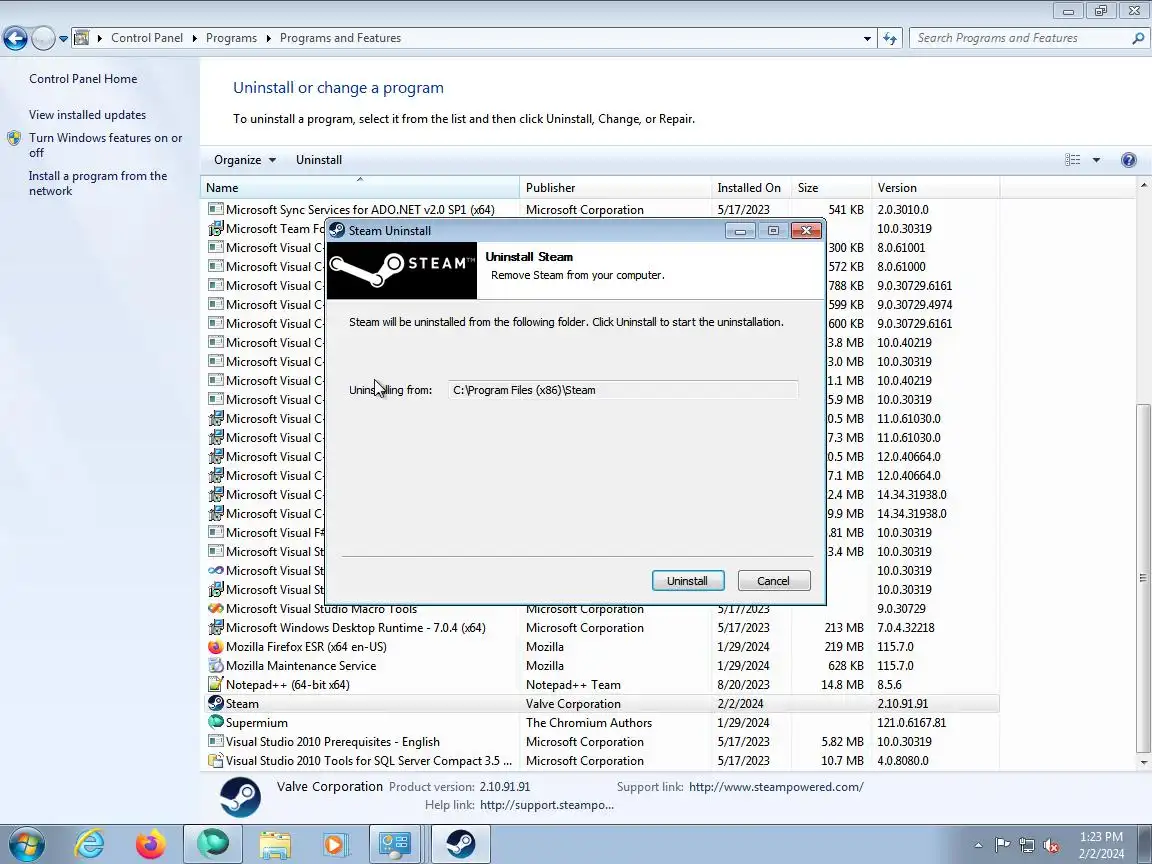The height and width of the screenshot is (864, 1152).
Task: Select the Microsoft Team Foundation entry icon
Action: tap(215, 228)
